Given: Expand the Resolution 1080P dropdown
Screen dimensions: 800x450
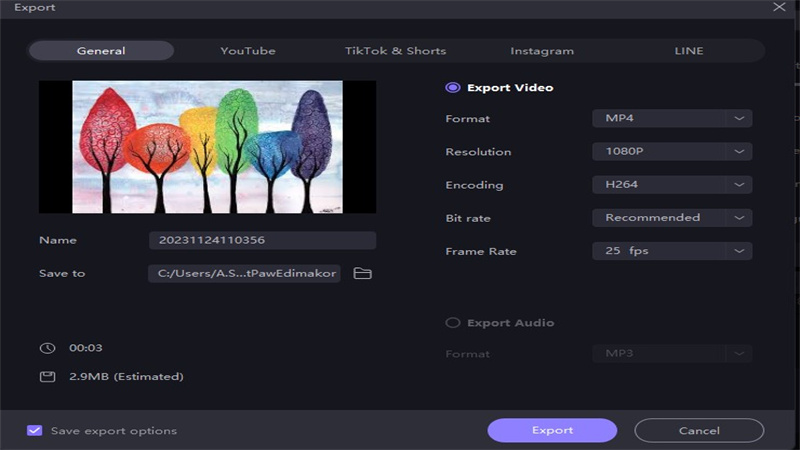Looking at the screenshot, I should [671, 152].
